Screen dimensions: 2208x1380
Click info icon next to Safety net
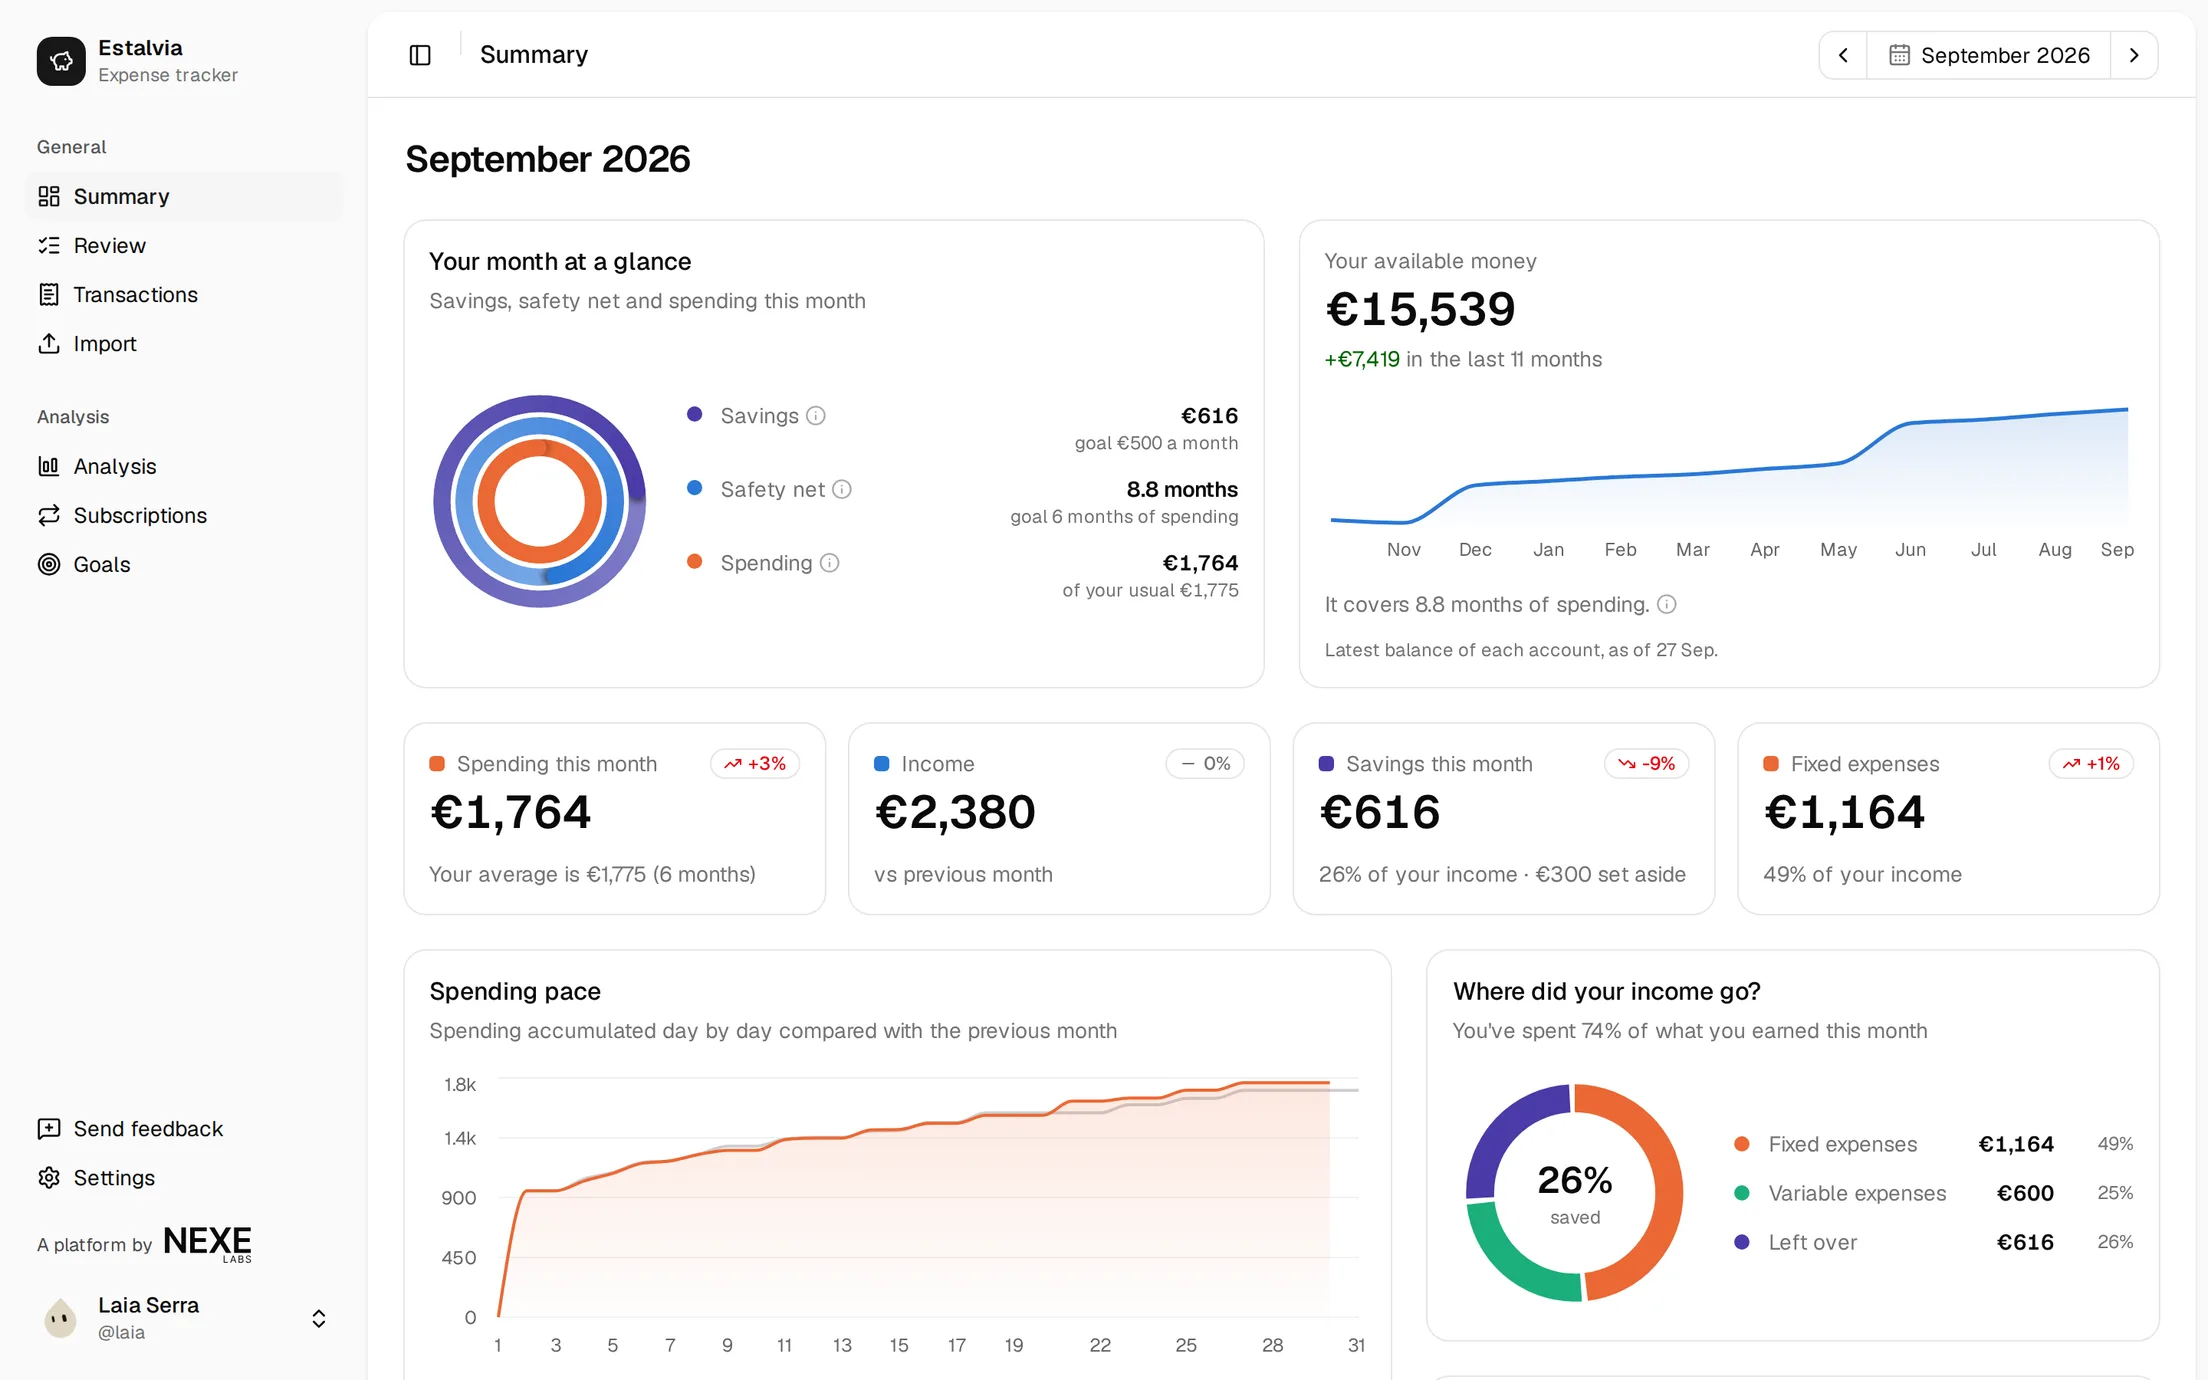842,489
